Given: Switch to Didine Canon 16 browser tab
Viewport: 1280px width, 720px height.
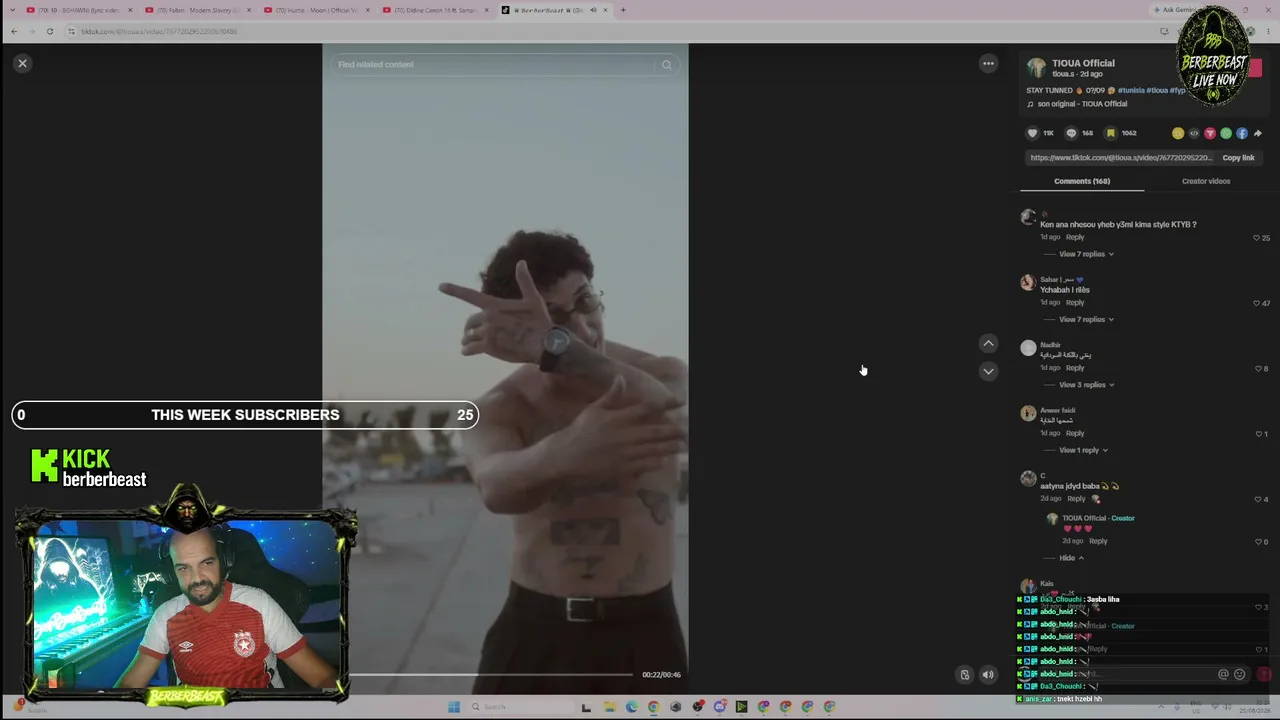Looking at the screenshot, I should coord(436,10).
